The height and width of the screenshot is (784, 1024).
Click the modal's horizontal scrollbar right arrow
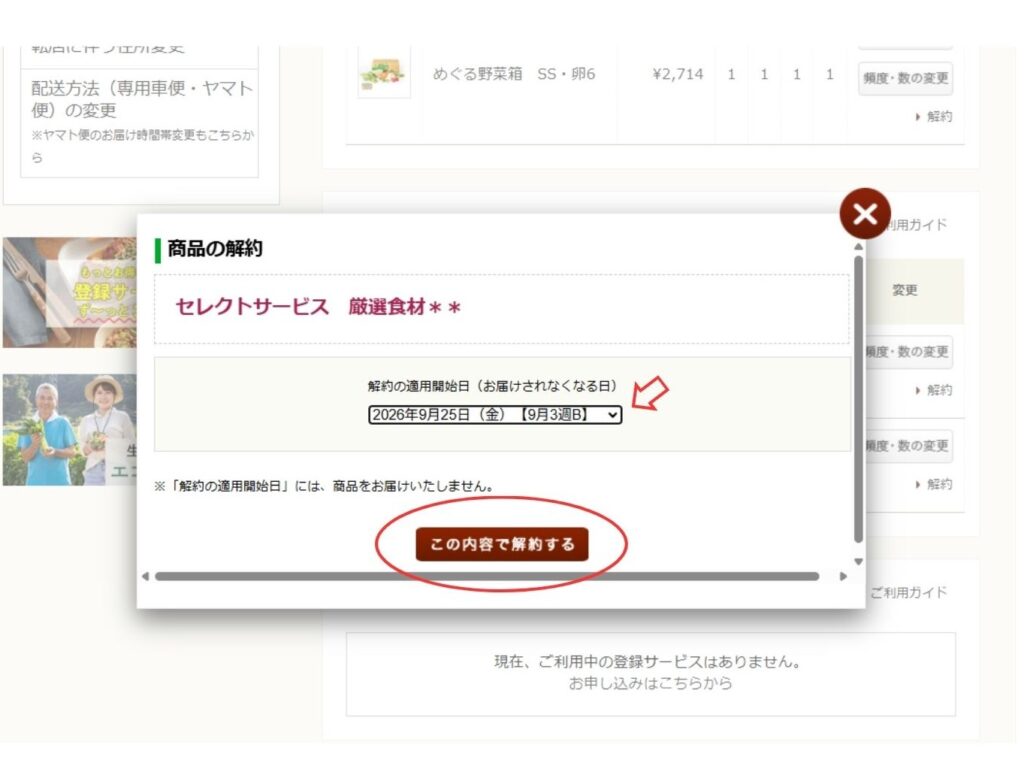[x=843, y=576]
